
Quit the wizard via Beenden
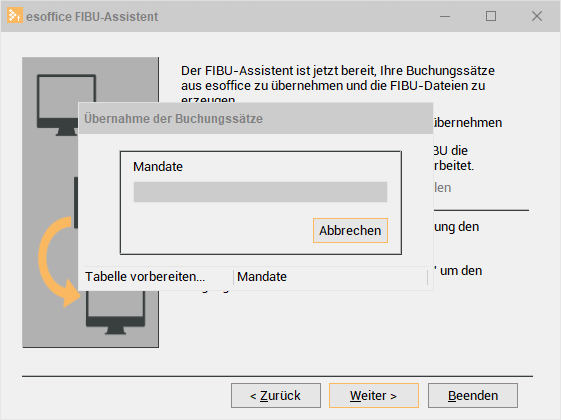[x=473, y=396]
